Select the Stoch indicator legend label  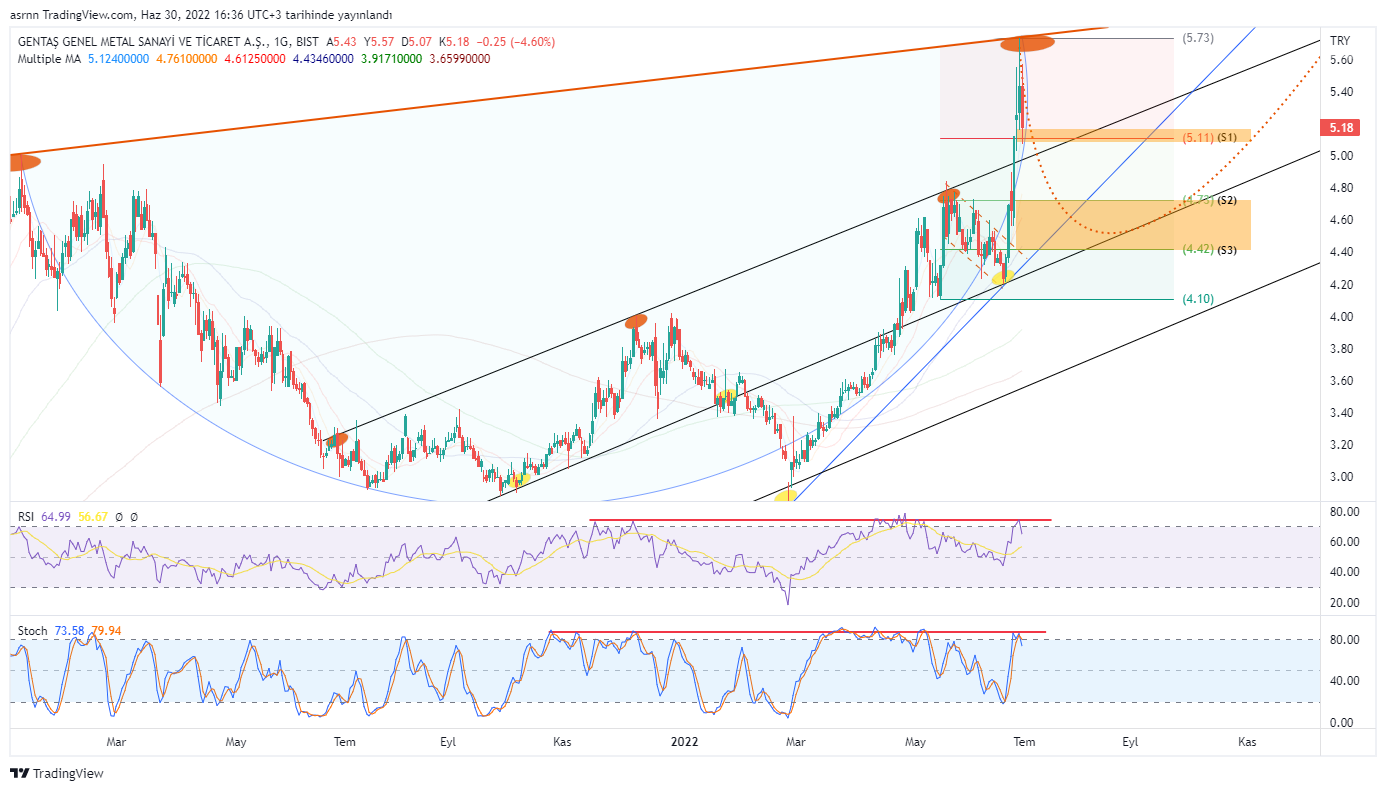32,631
